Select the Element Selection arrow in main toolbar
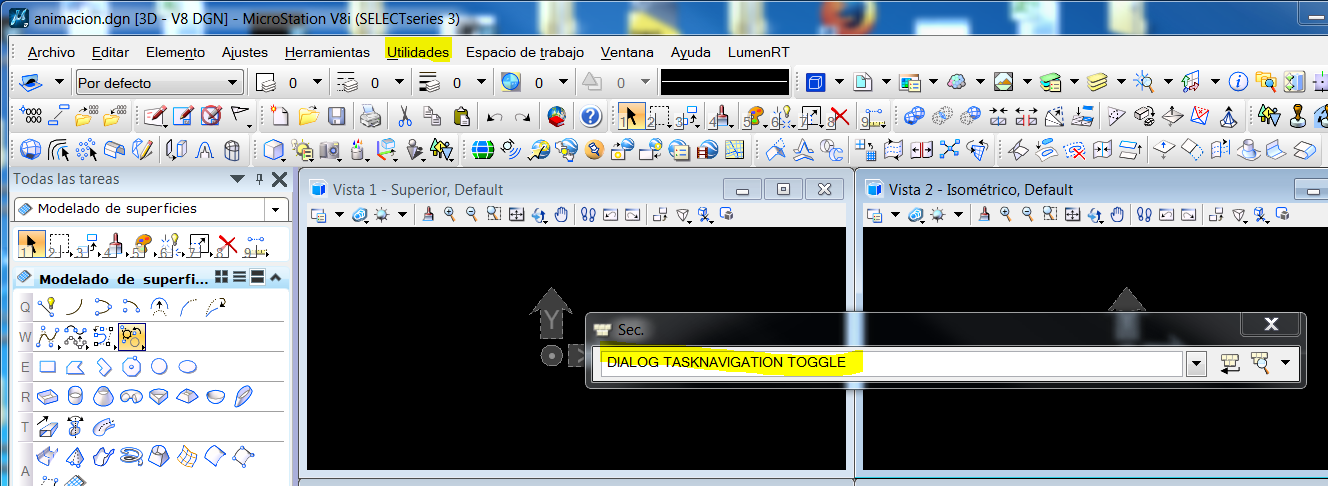This screenshot has height=486, width=1328. [x=631, y=116]
